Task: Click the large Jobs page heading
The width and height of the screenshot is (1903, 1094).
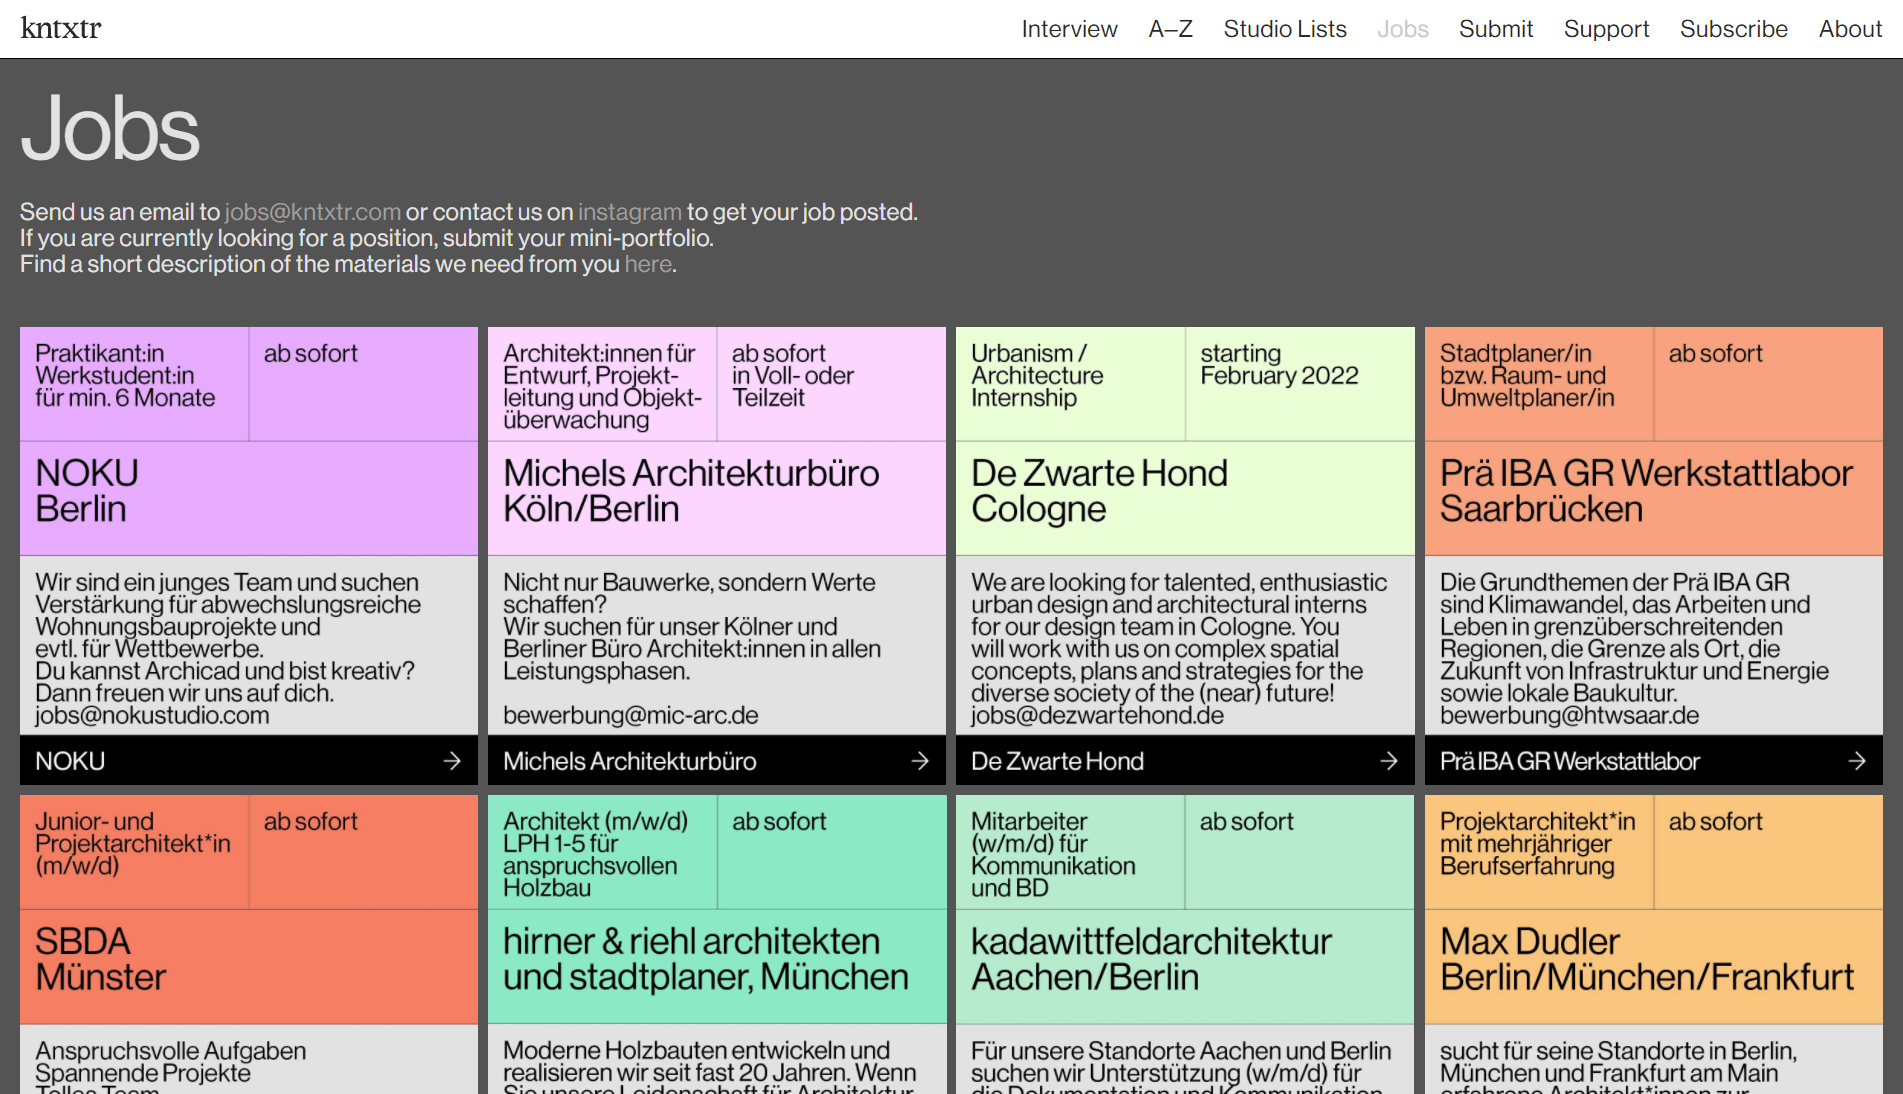Action: point(110,128)
